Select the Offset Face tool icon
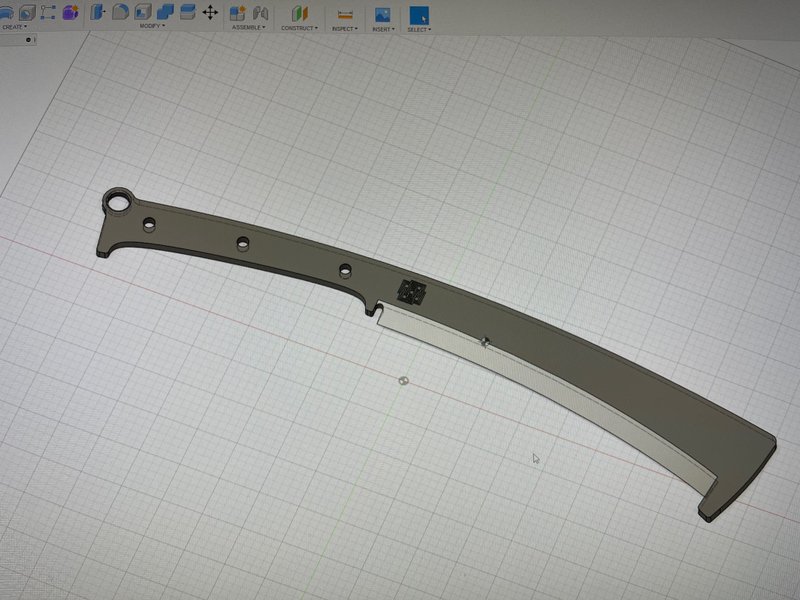The width and height of the screenshot is (800, 600). (x=188, y=12)
